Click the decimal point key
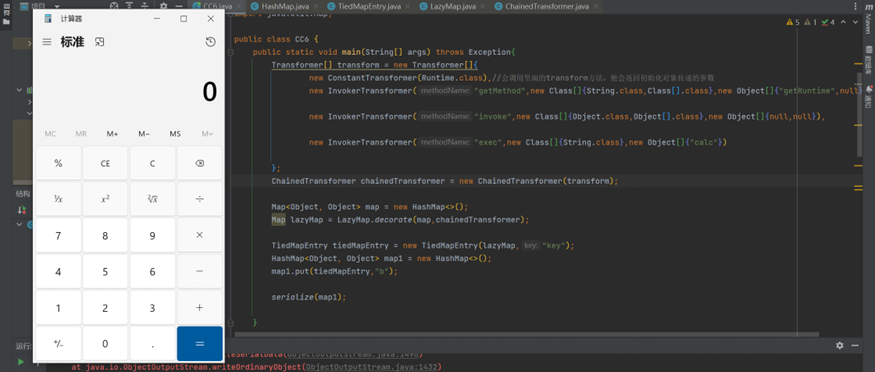The image size is (875, 372). [152, 344]
